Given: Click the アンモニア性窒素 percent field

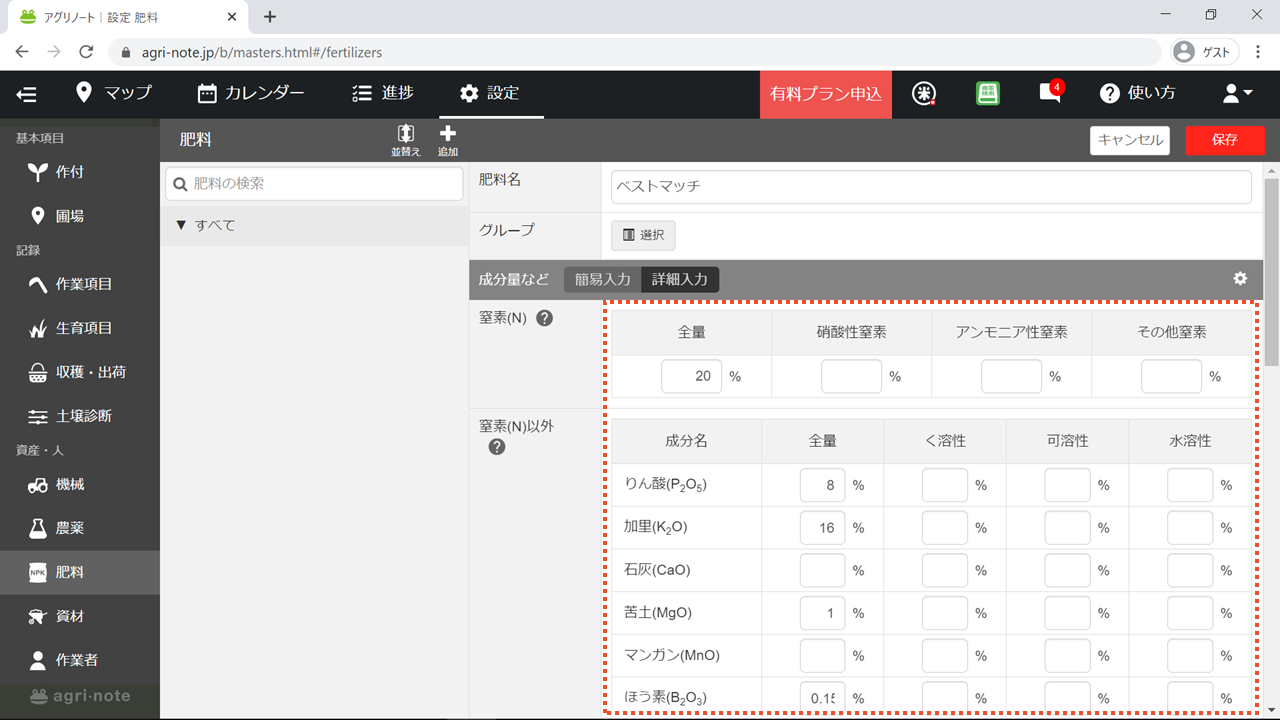Looking at the screenshot, I should point(1011,376).
